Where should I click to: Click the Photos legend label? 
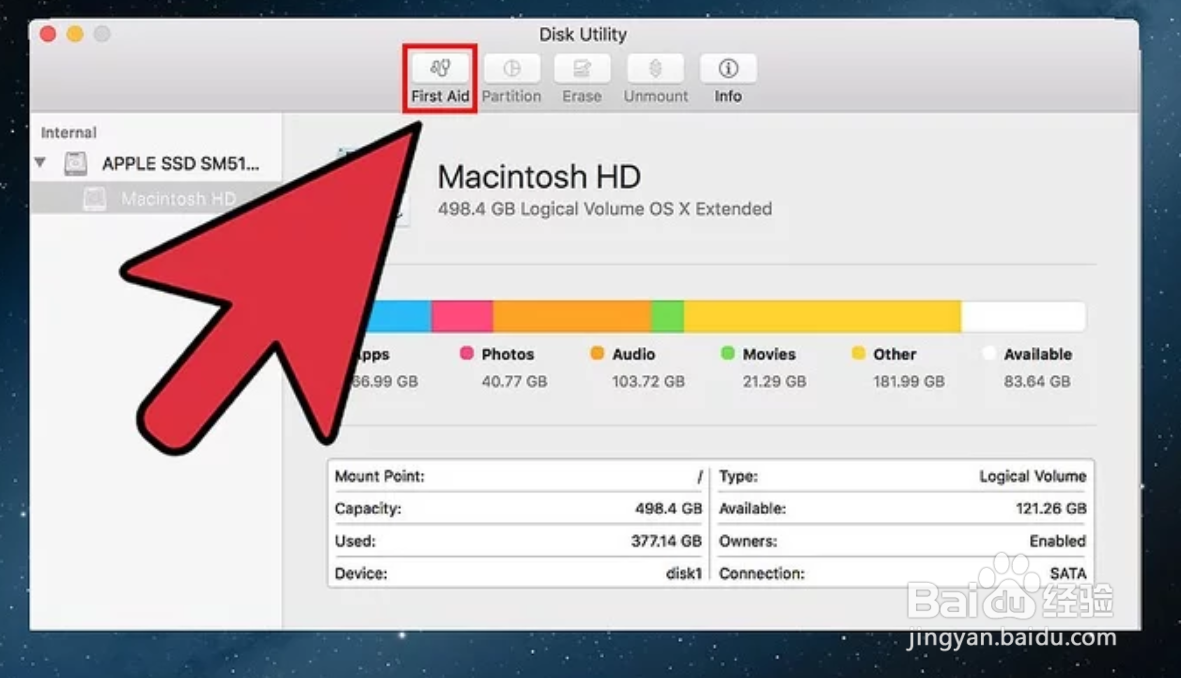(x=508, y=354)
